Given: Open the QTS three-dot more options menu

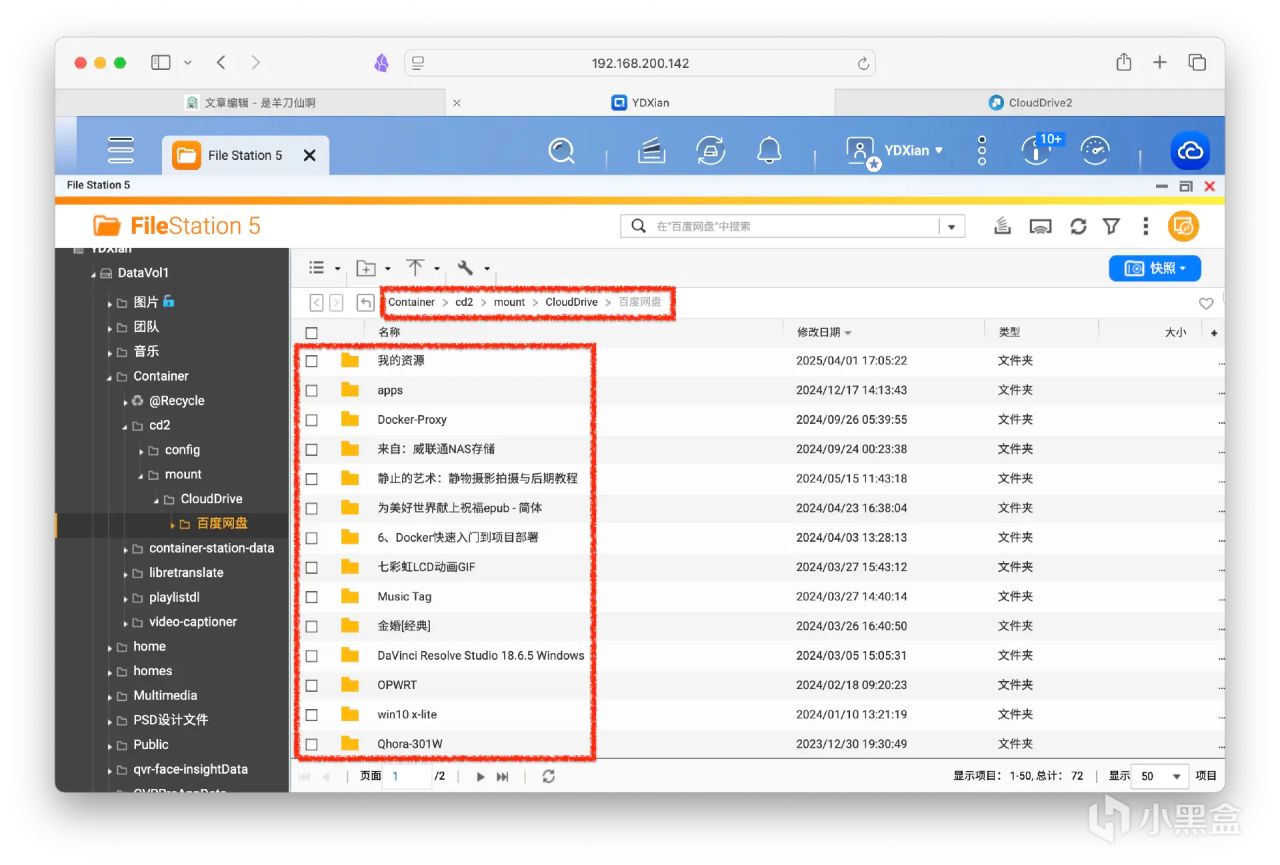Looking at the screenshot, I should pos(982,151).
